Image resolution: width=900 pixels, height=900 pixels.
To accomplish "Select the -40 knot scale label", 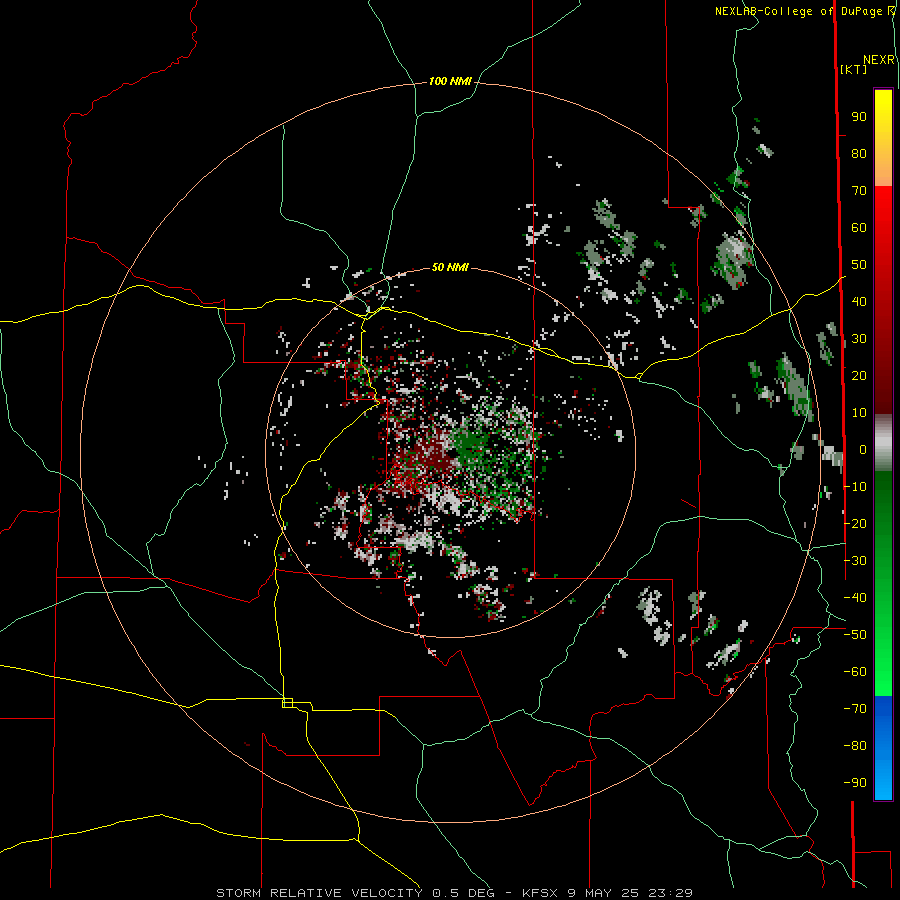I will click(x=855, y=598).
